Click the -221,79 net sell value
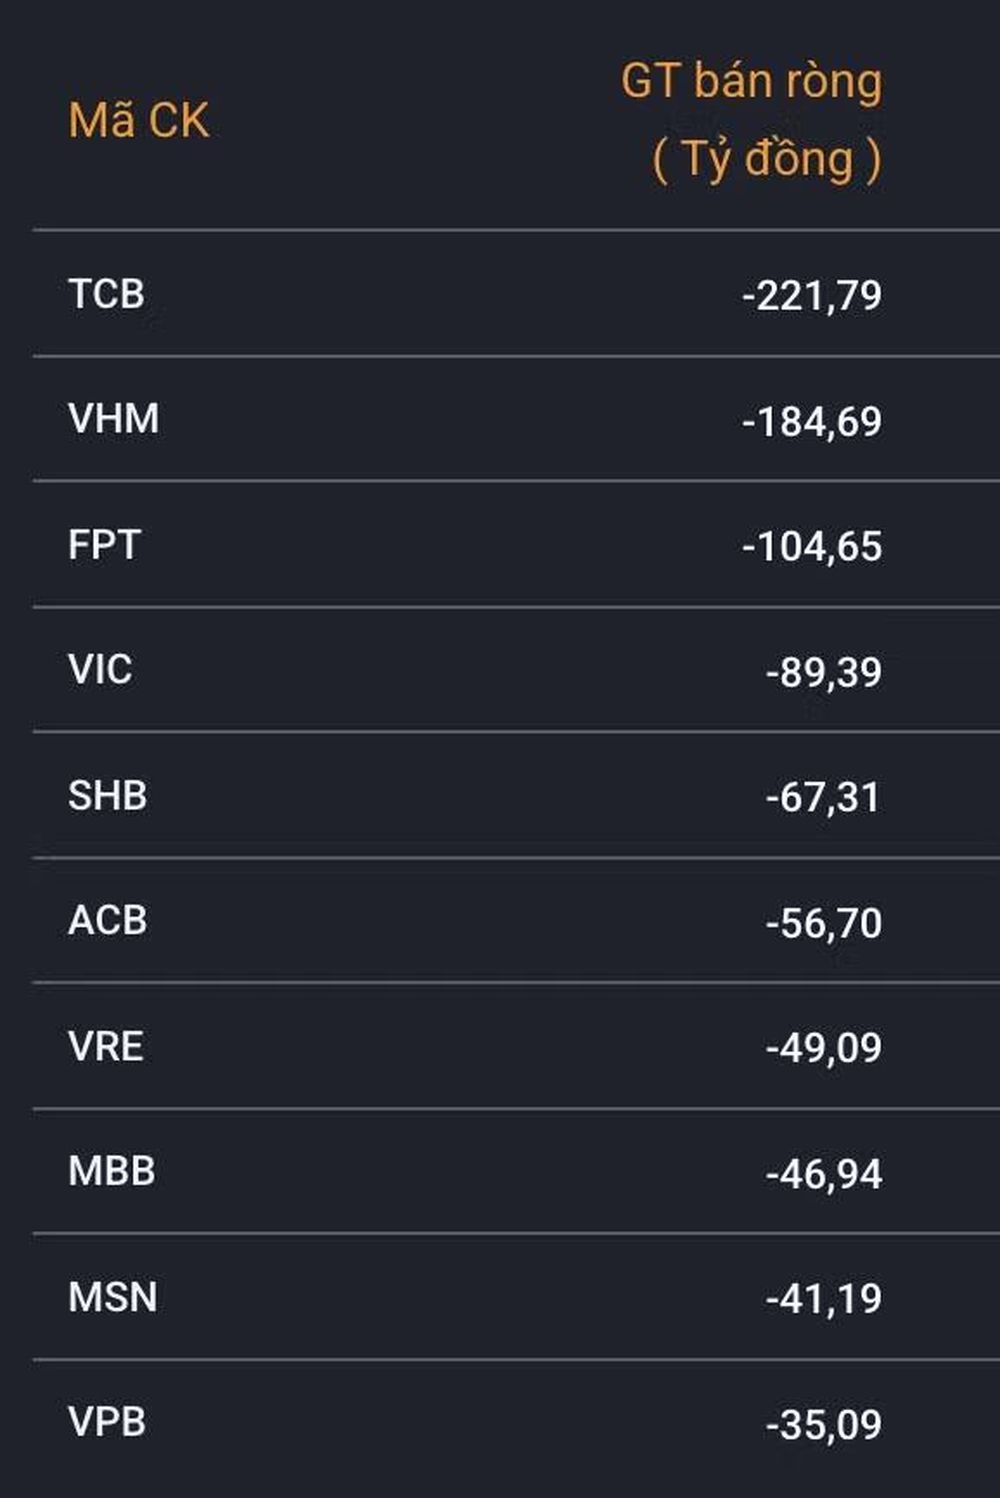This screenshot has height=1498, width=1000. coord(812,296)
